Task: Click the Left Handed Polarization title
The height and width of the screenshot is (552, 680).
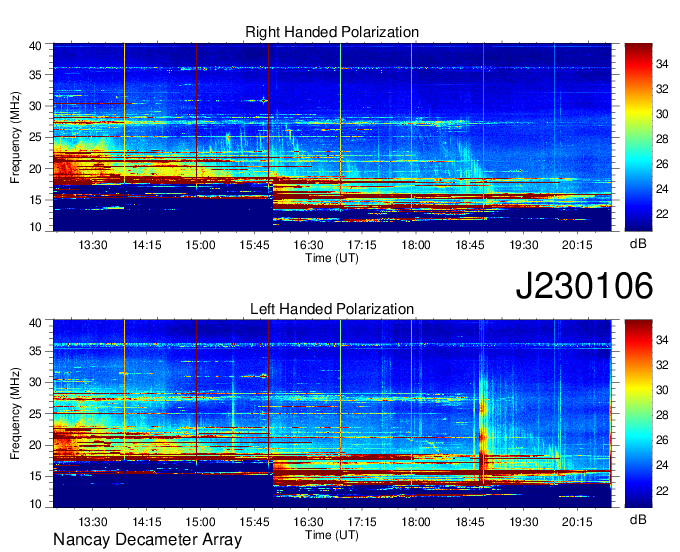Action: tap(332, 309)
